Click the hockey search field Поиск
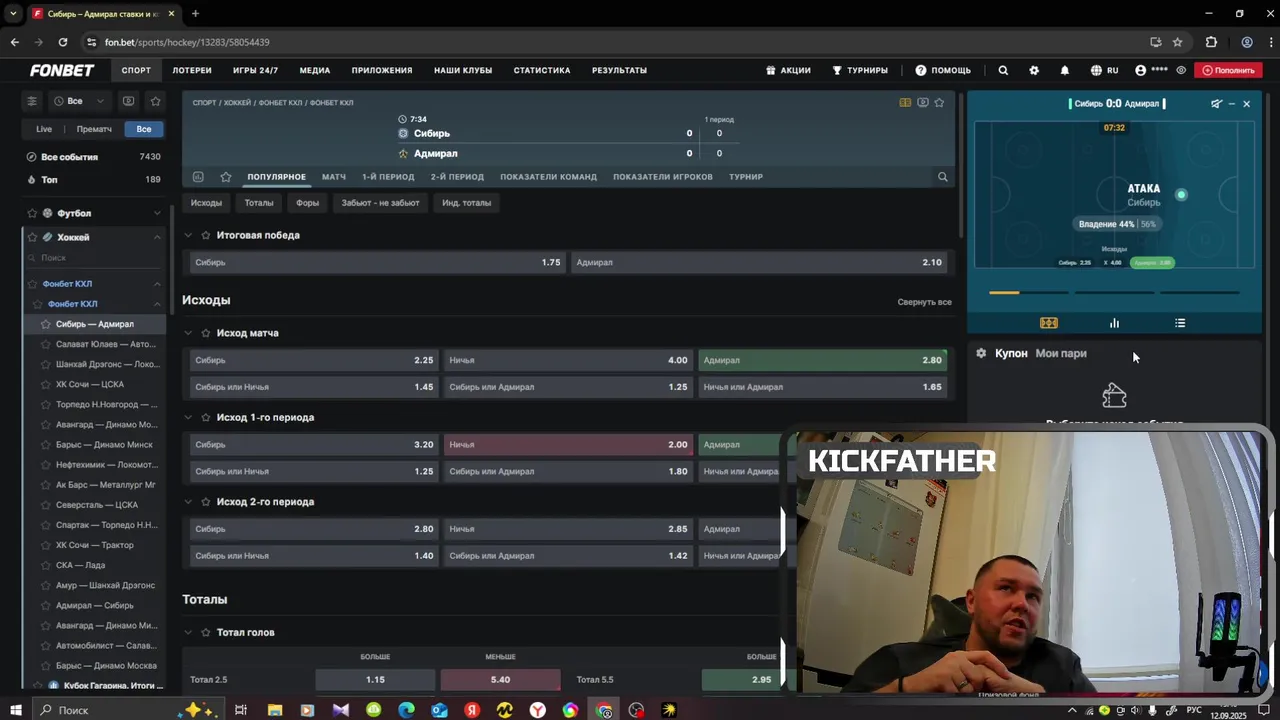 (95, 258)
